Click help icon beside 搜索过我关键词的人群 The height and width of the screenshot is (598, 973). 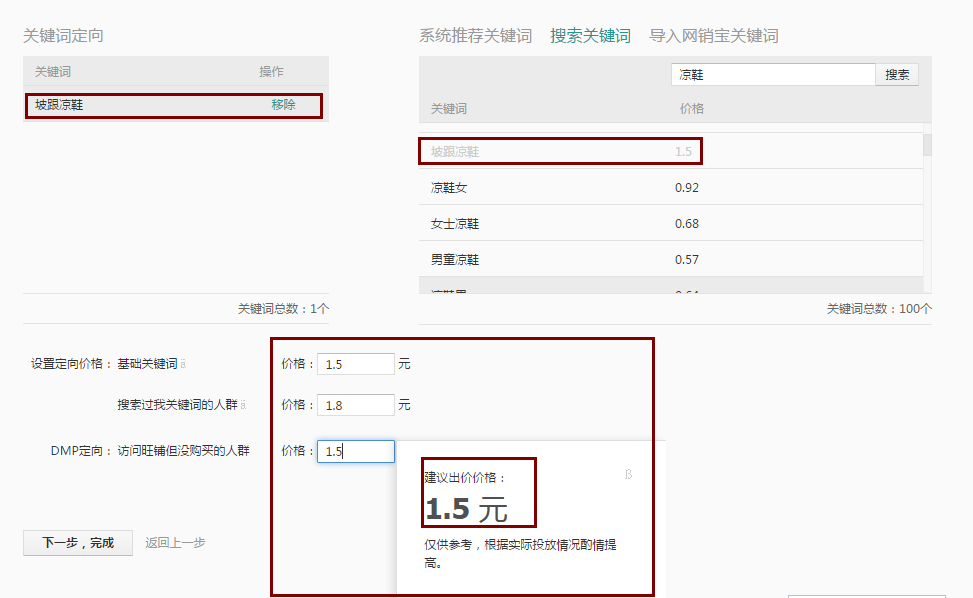point(244,406)
